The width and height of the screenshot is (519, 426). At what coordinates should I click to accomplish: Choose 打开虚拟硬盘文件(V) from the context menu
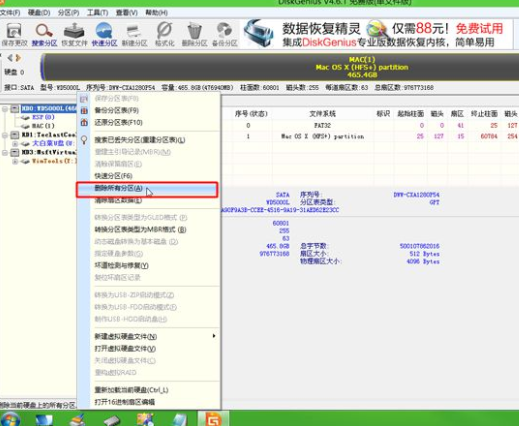[x=125, y=349]
